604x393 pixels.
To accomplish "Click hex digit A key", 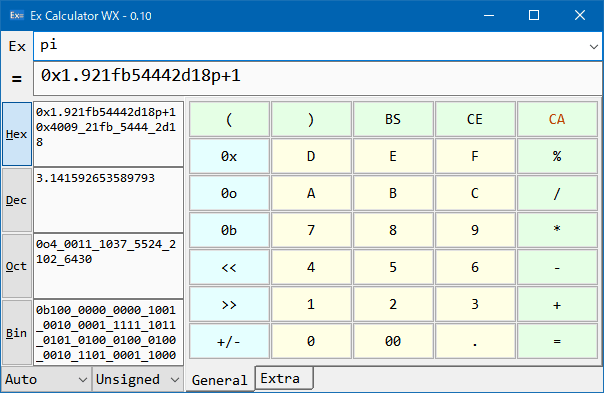I will point(311,193).
